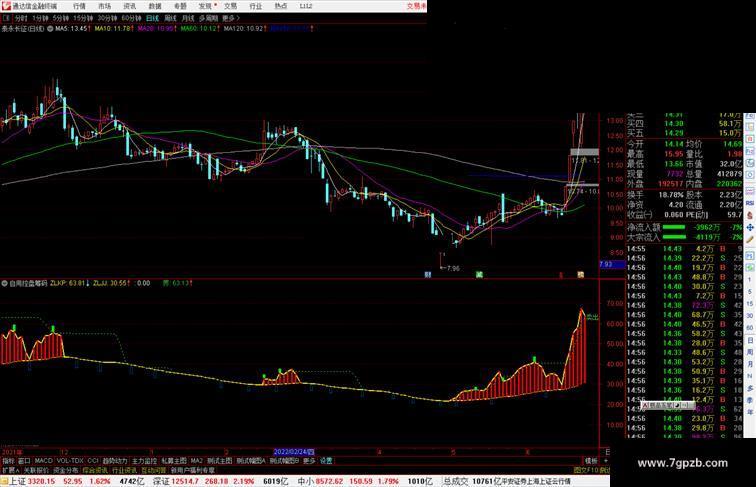Click the red dollar-sign sidebar icon

click(750, 216)
